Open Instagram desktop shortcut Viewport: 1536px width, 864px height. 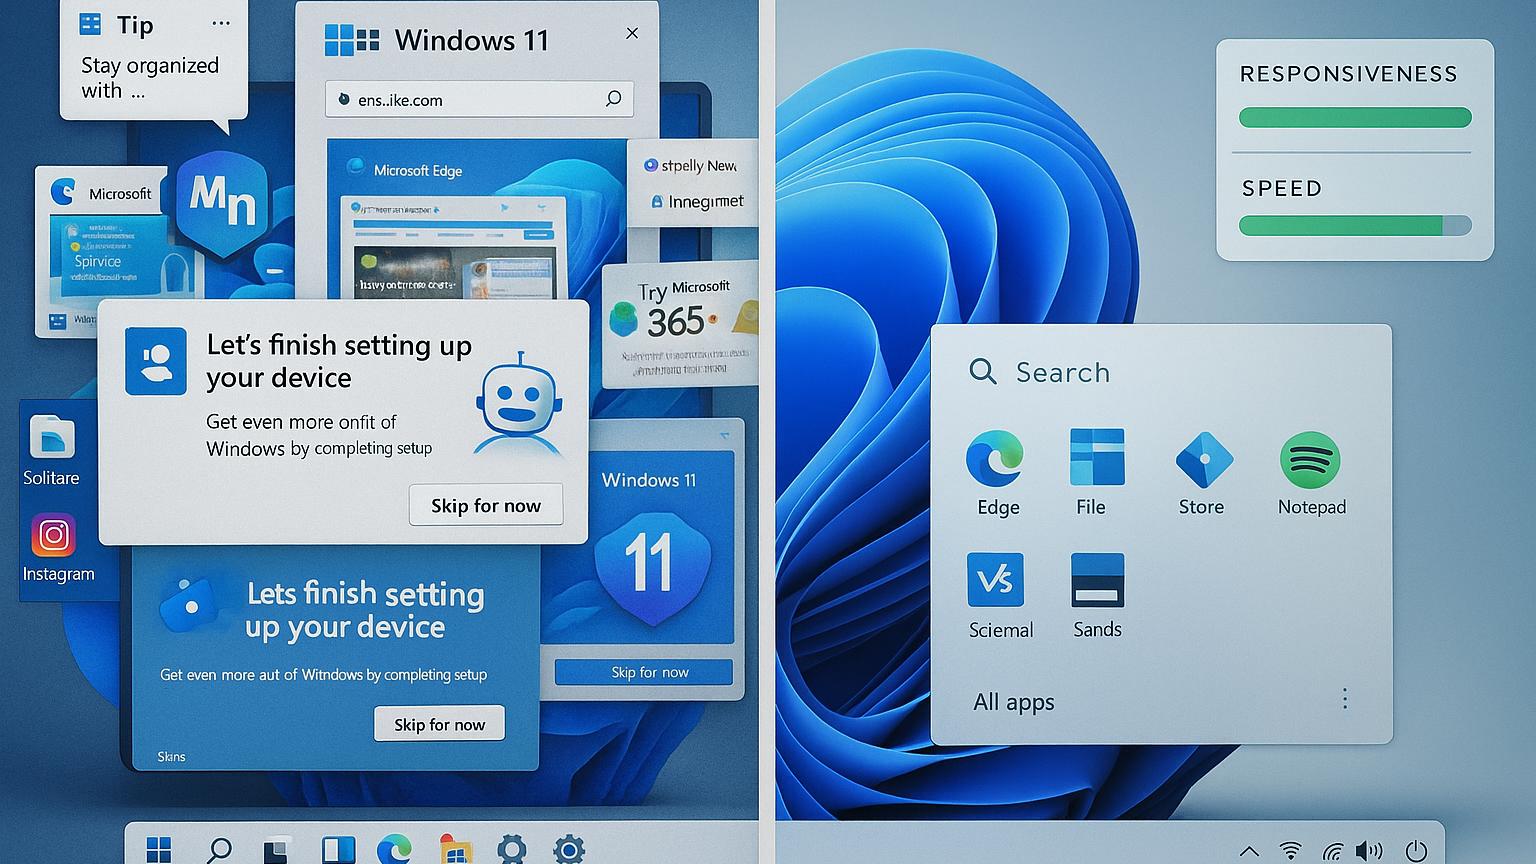click(54, 537)
